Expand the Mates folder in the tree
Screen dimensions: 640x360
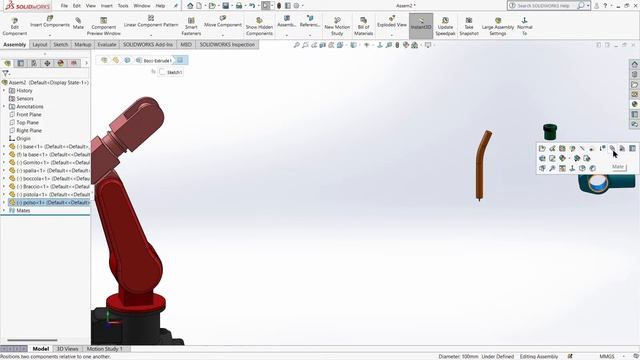pyautogui.click(x=4, y=211)
